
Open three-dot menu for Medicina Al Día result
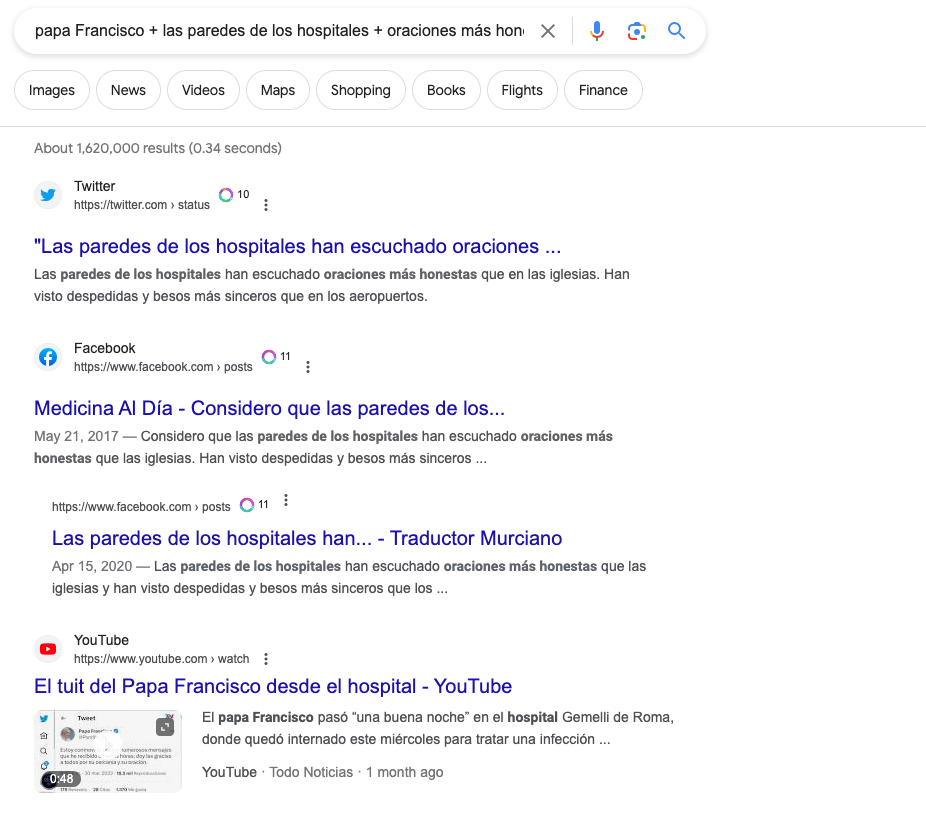coord(308,367)
